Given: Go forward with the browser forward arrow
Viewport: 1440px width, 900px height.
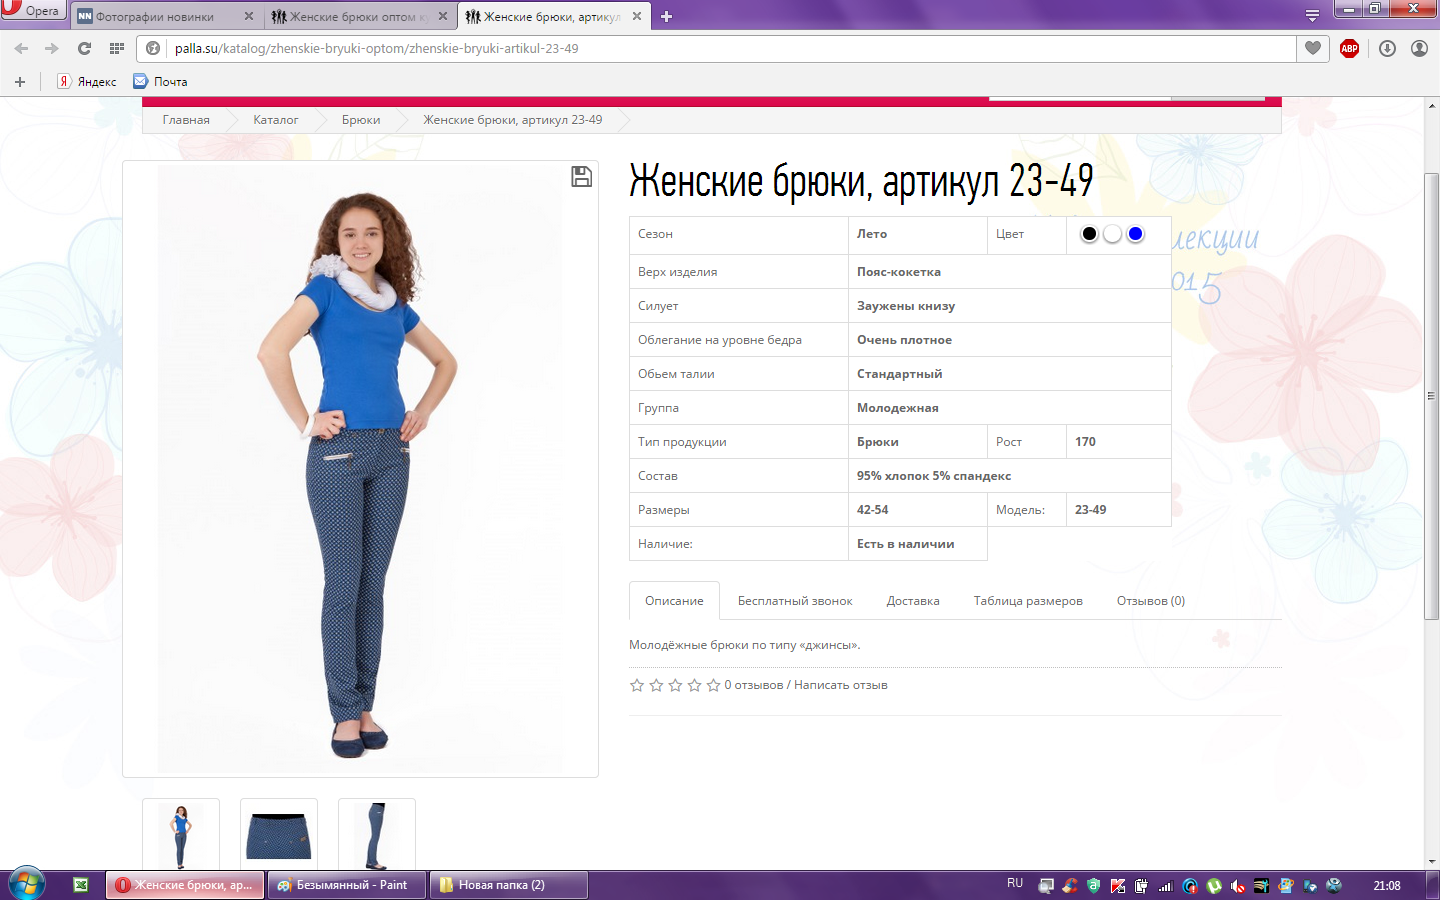Looking at the screenshot, I should coord(52,48).
